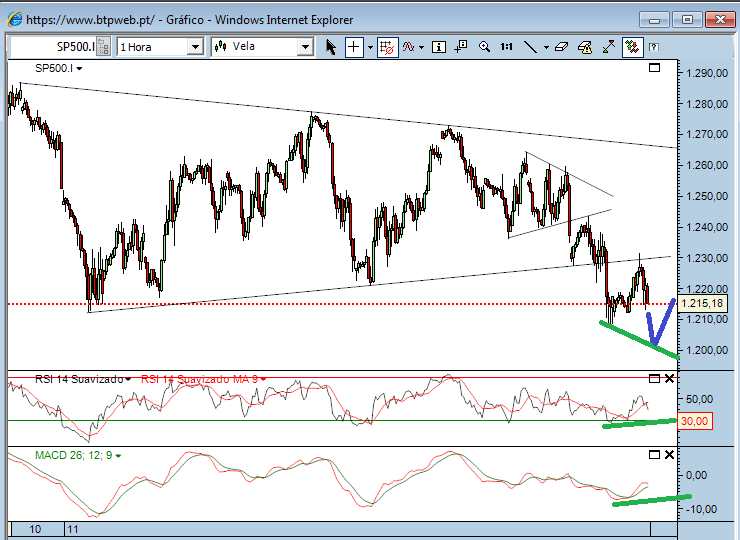Open the indicators wave icon
This screenshot has width=740, height=540.
[409, 47]
